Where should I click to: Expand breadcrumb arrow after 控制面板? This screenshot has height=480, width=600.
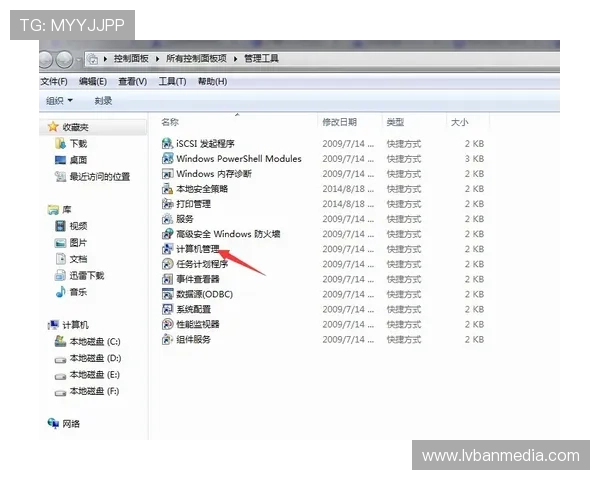click(157, 59)
